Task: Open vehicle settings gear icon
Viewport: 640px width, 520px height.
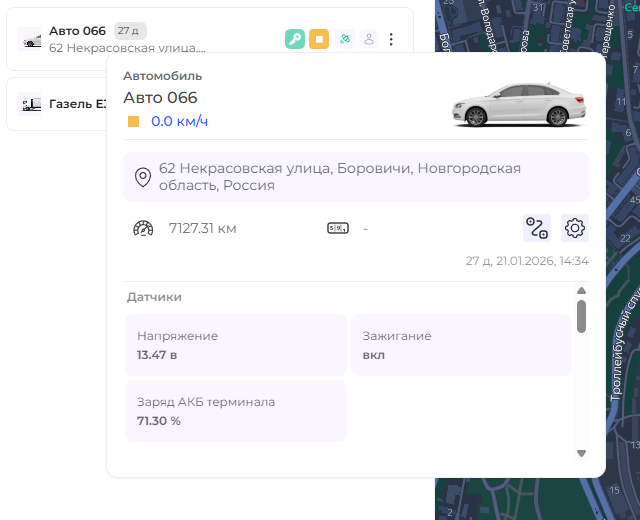Action: tap(575, 228)
